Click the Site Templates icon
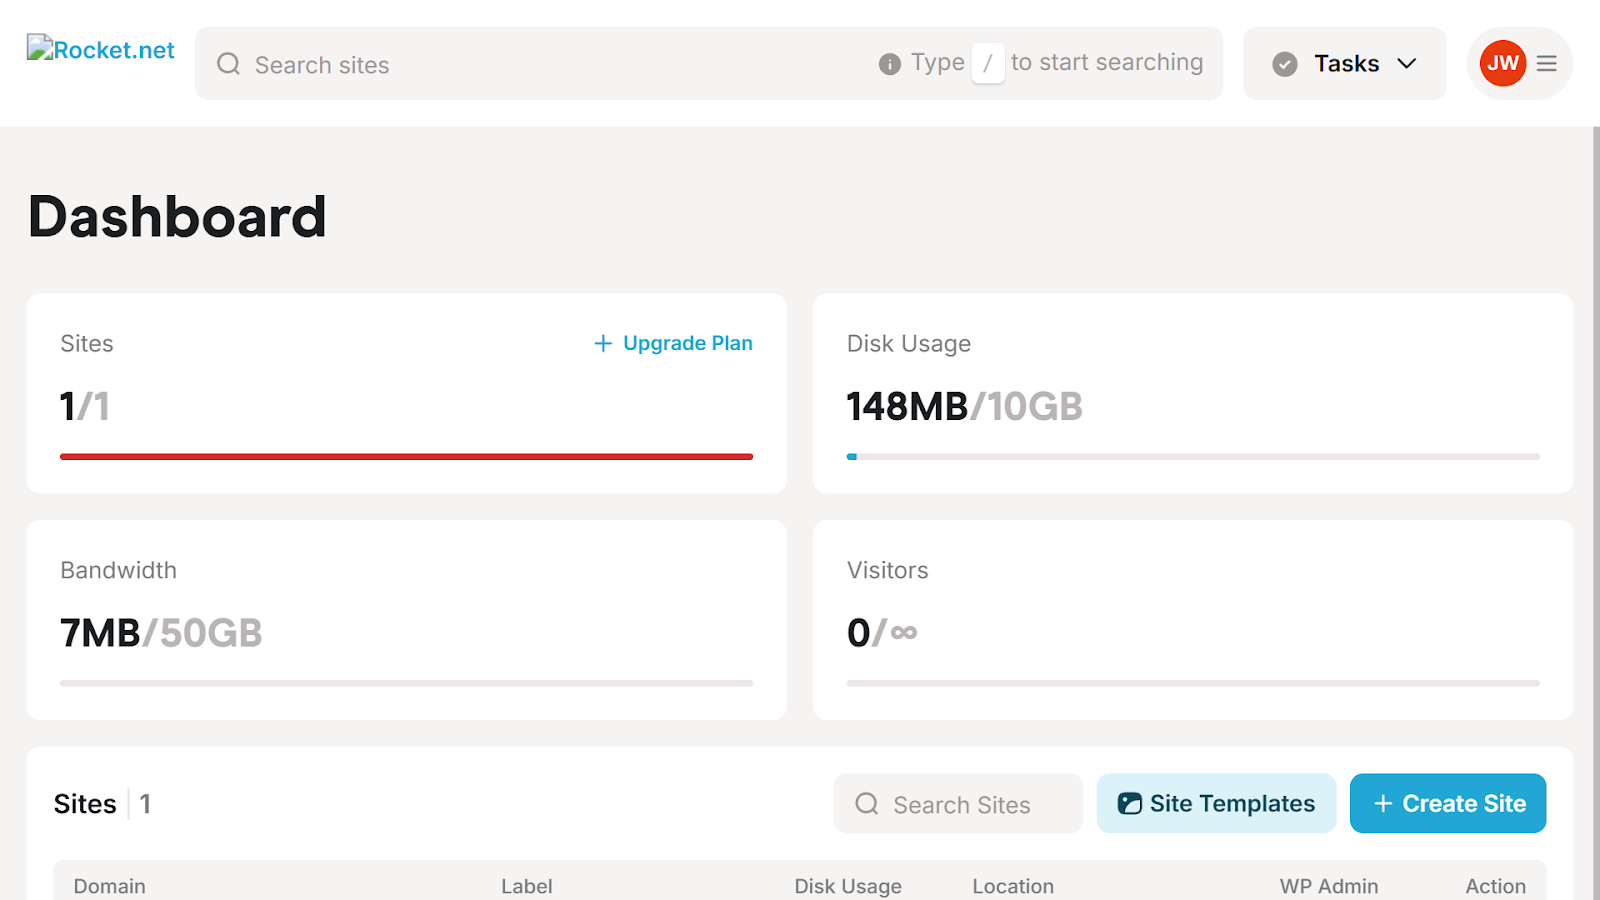The image size is (1600, 900). 1130,804
